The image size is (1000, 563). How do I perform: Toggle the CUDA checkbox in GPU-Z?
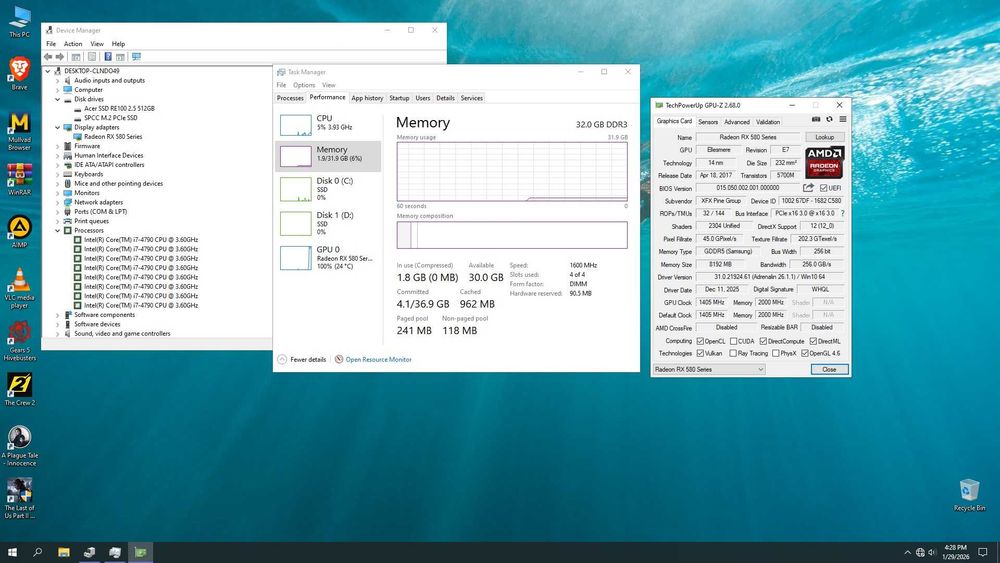(733, 341)
